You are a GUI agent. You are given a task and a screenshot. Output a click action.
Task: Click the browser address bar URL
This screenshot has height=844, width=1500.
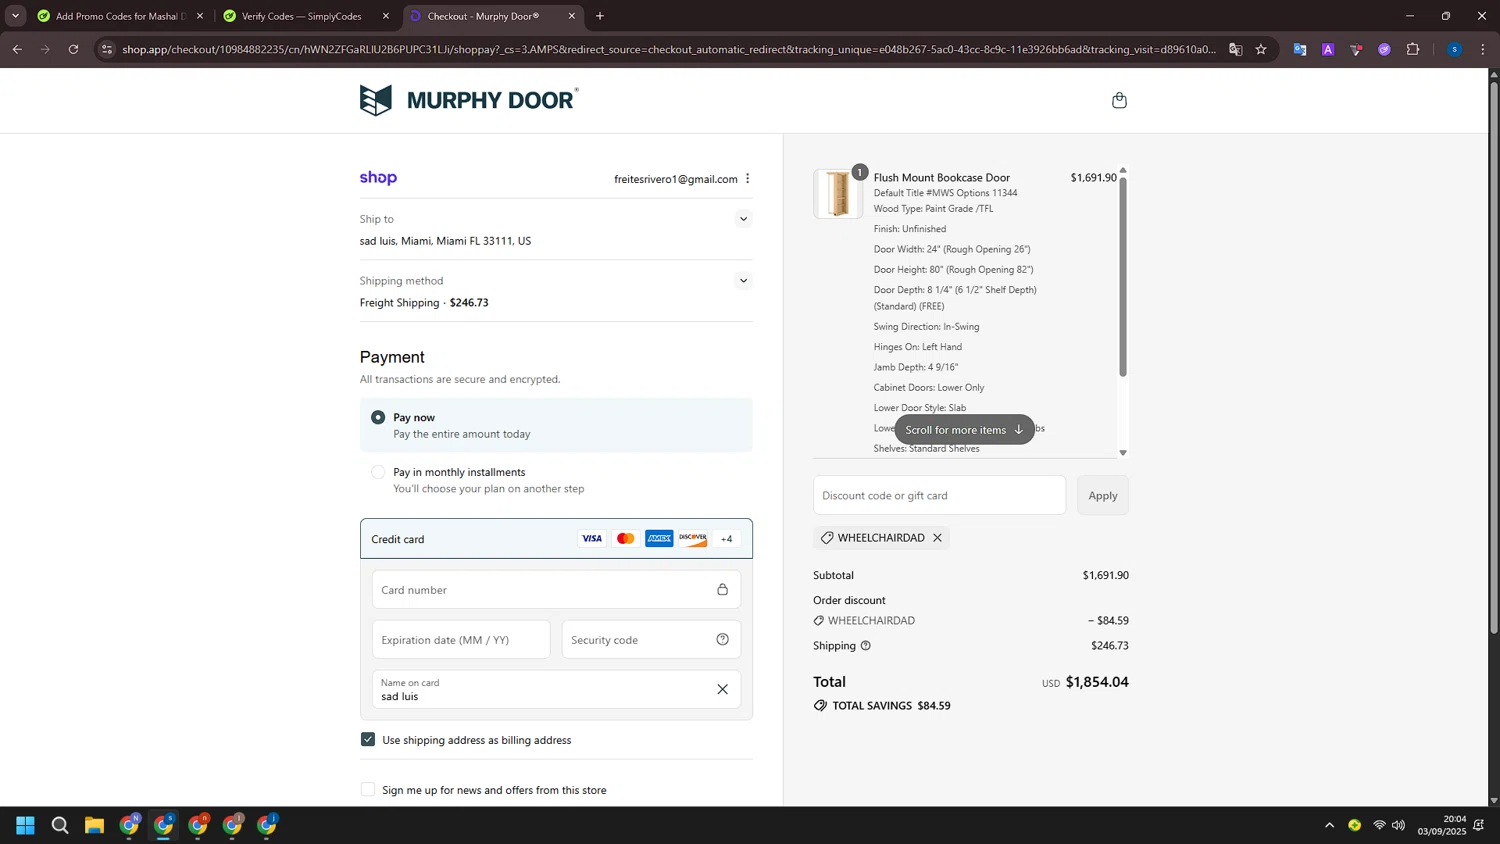[669, 49]
